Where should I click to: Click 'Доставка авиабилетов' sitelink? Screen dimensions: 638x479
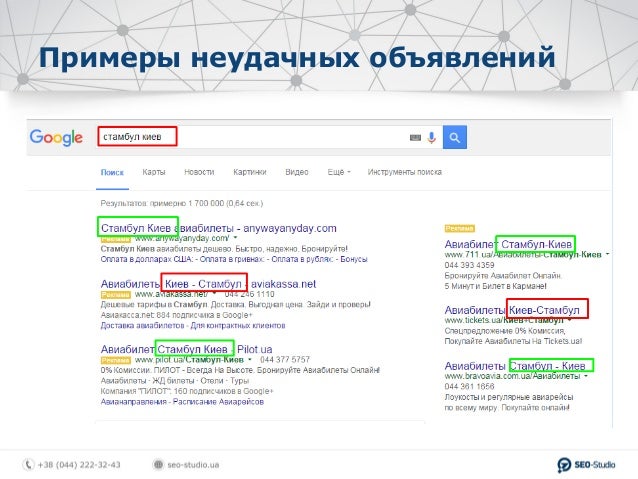click(142, 326)
